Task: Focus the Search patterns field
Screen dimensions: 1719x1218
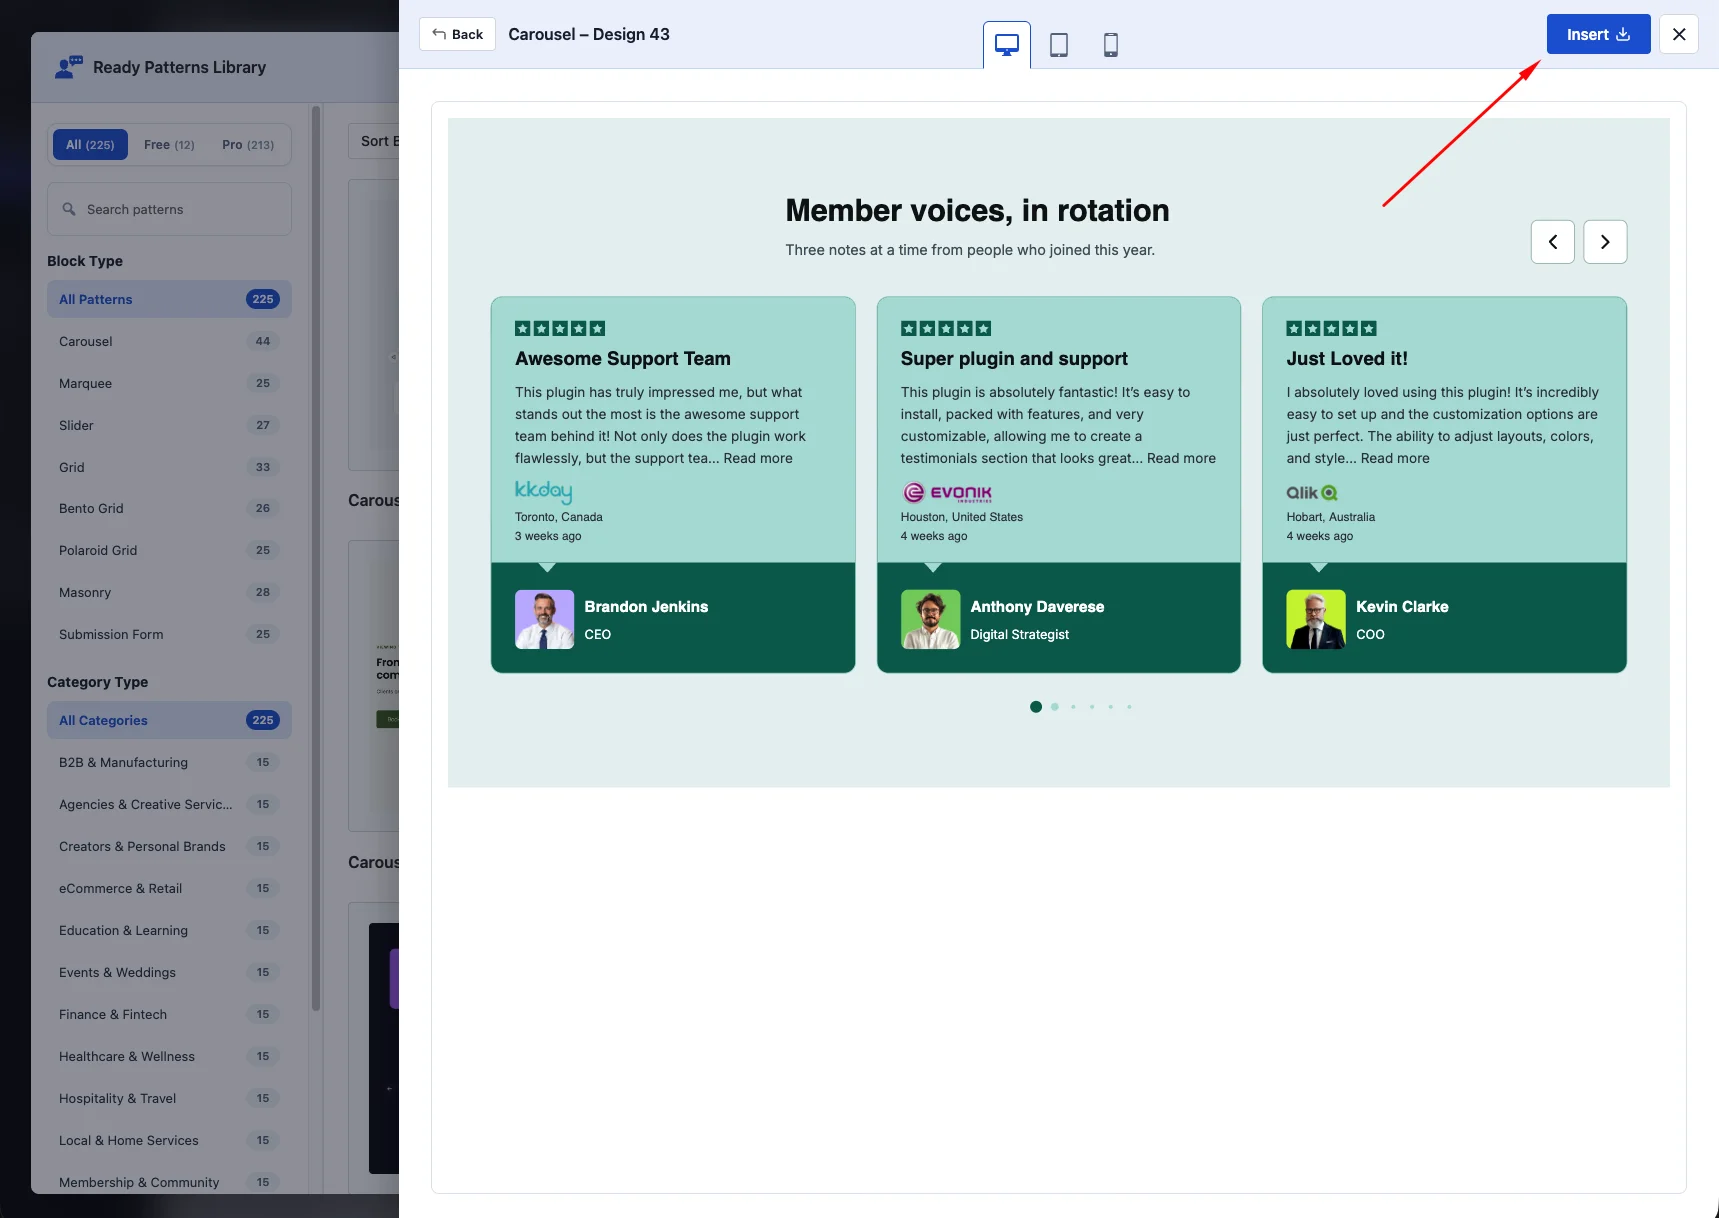Action: [169, 209]
